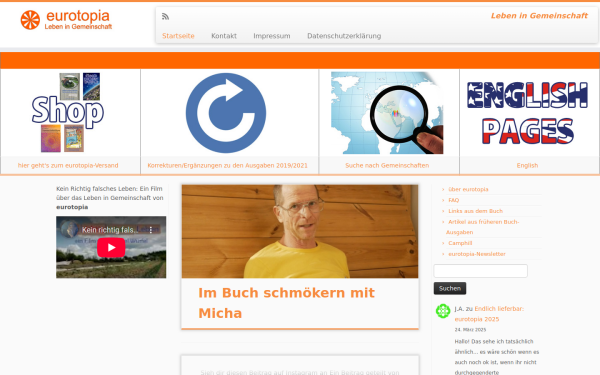This screenshot has height=375, width=600.
Task: Open the eurotopia logo home link
Action: (x=66, y=20)
